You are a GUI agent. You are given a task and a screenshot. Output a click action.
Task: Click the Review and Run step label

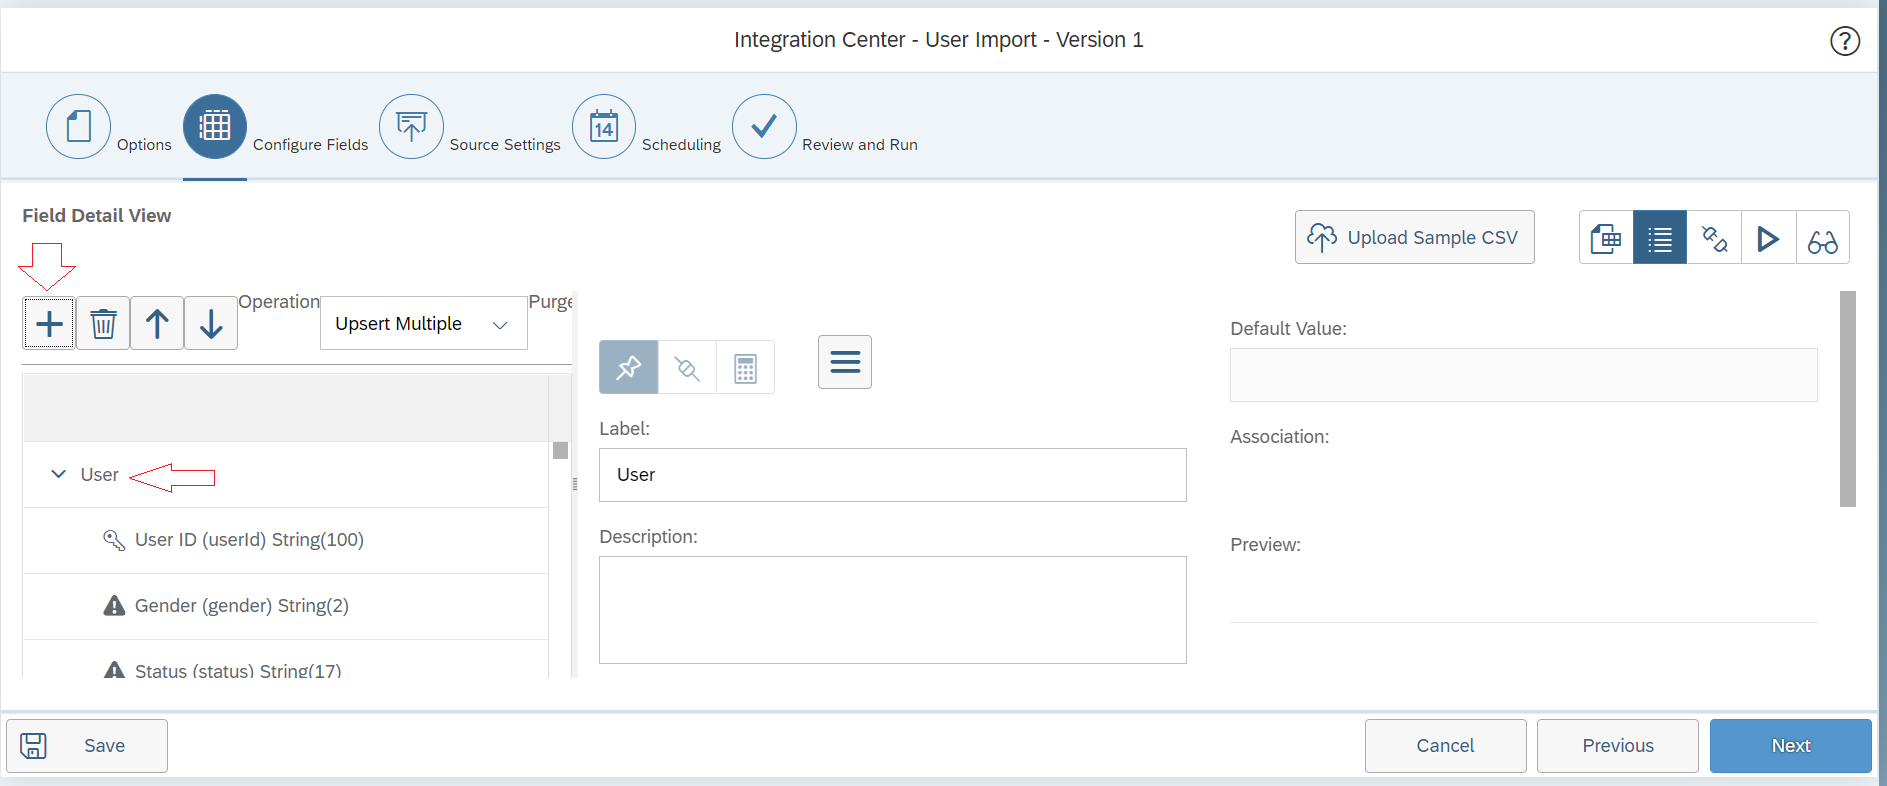860,144
